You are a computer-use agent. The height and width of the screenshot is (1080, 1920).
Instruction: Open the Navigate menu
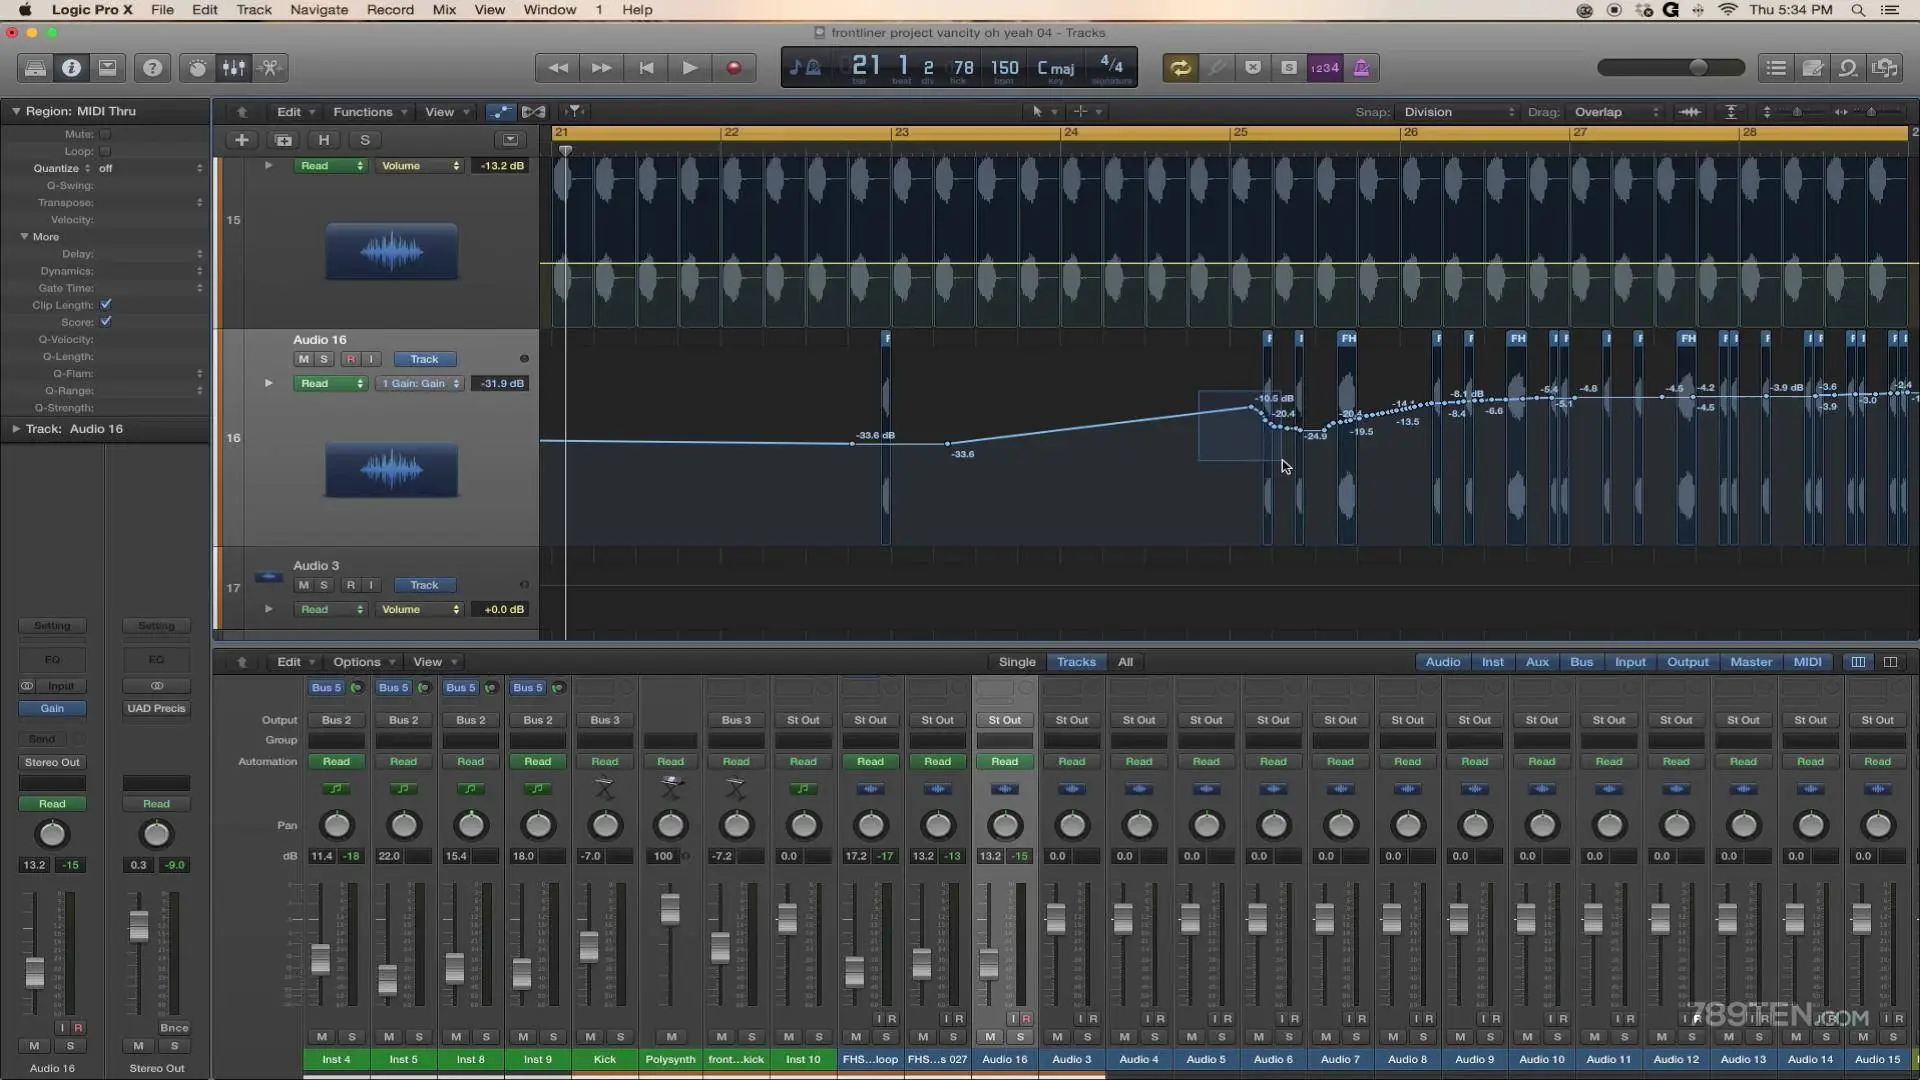click(318, 10)
